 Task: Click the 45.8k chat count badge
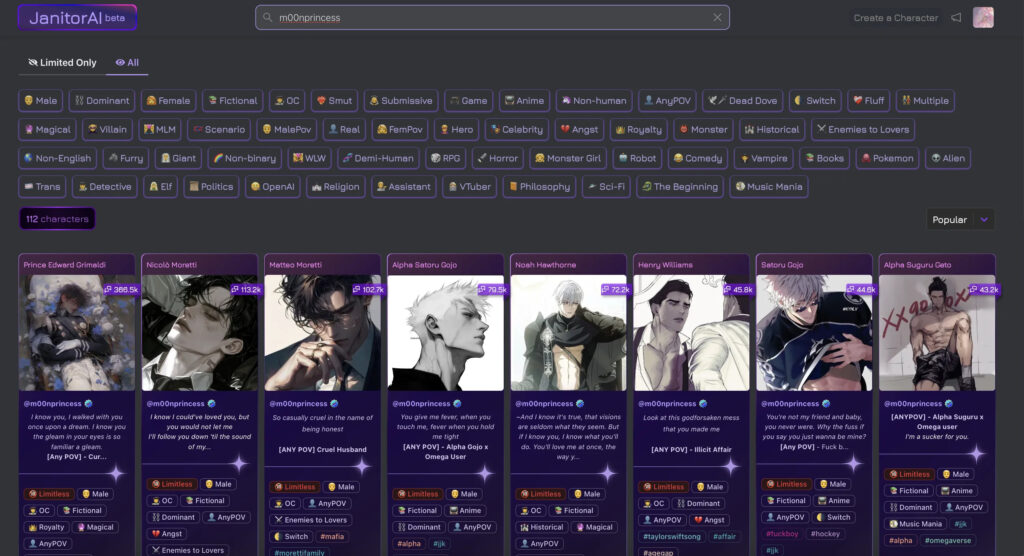738,289
